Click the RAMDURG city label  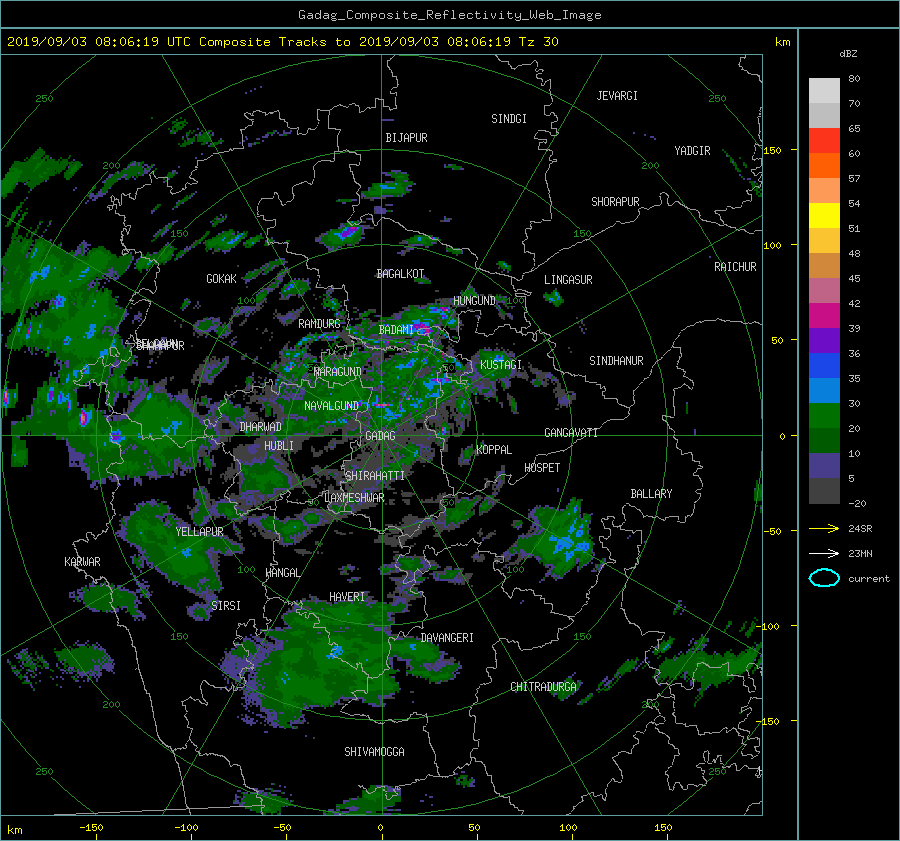coord(319,324)
